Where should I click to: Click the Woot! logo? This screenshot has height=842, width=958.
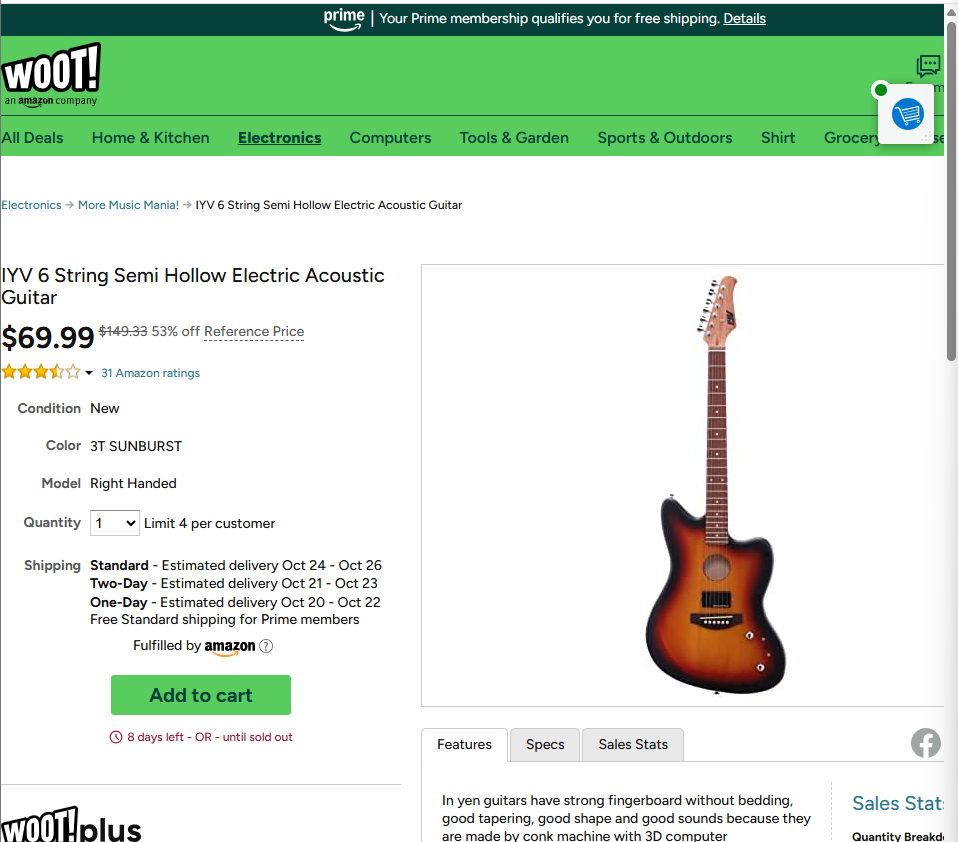(x=51, y=75)
